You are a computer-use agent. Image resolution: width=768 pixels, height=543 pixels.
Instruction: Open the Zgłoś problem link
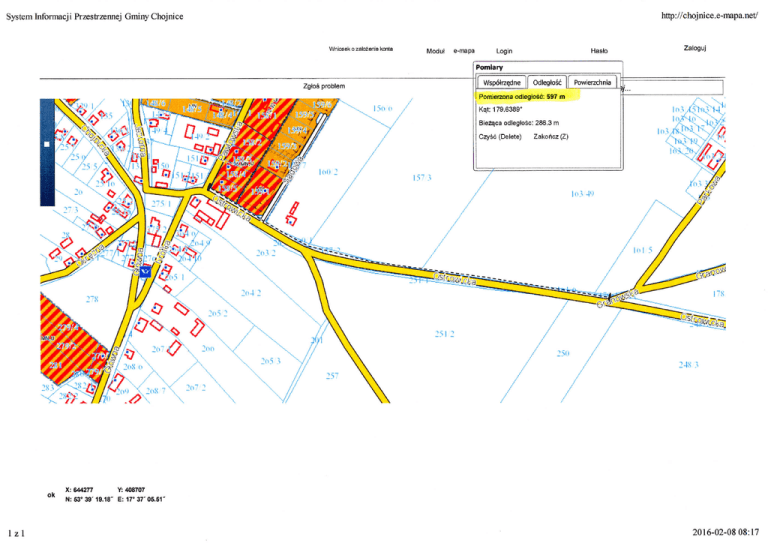click(323, 86)
